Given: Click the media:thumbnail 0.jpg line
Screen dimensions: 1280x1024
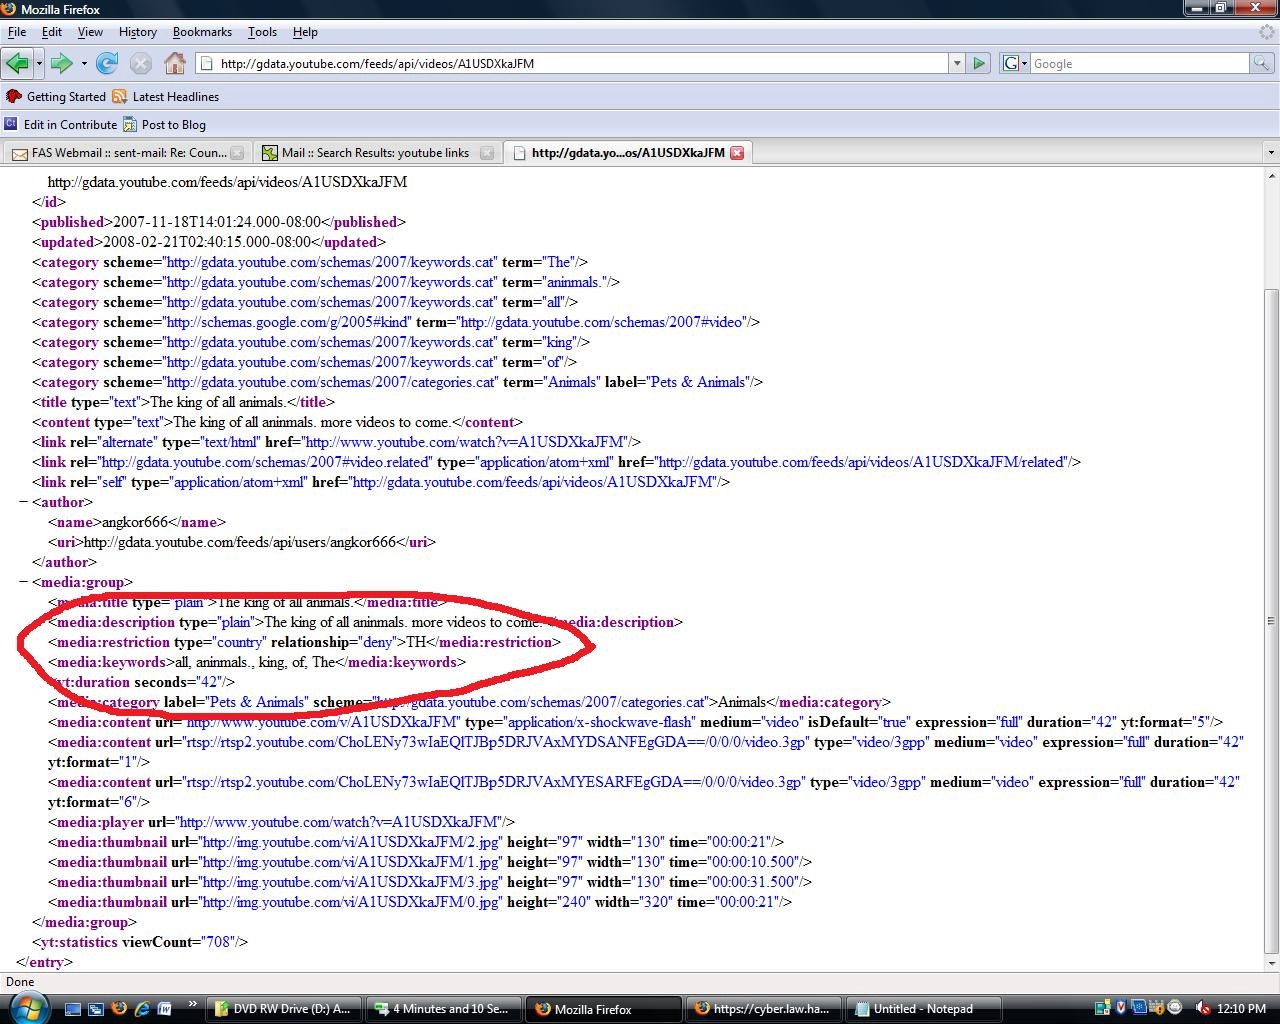Looking at the screenshot, I should coord(420,902).
